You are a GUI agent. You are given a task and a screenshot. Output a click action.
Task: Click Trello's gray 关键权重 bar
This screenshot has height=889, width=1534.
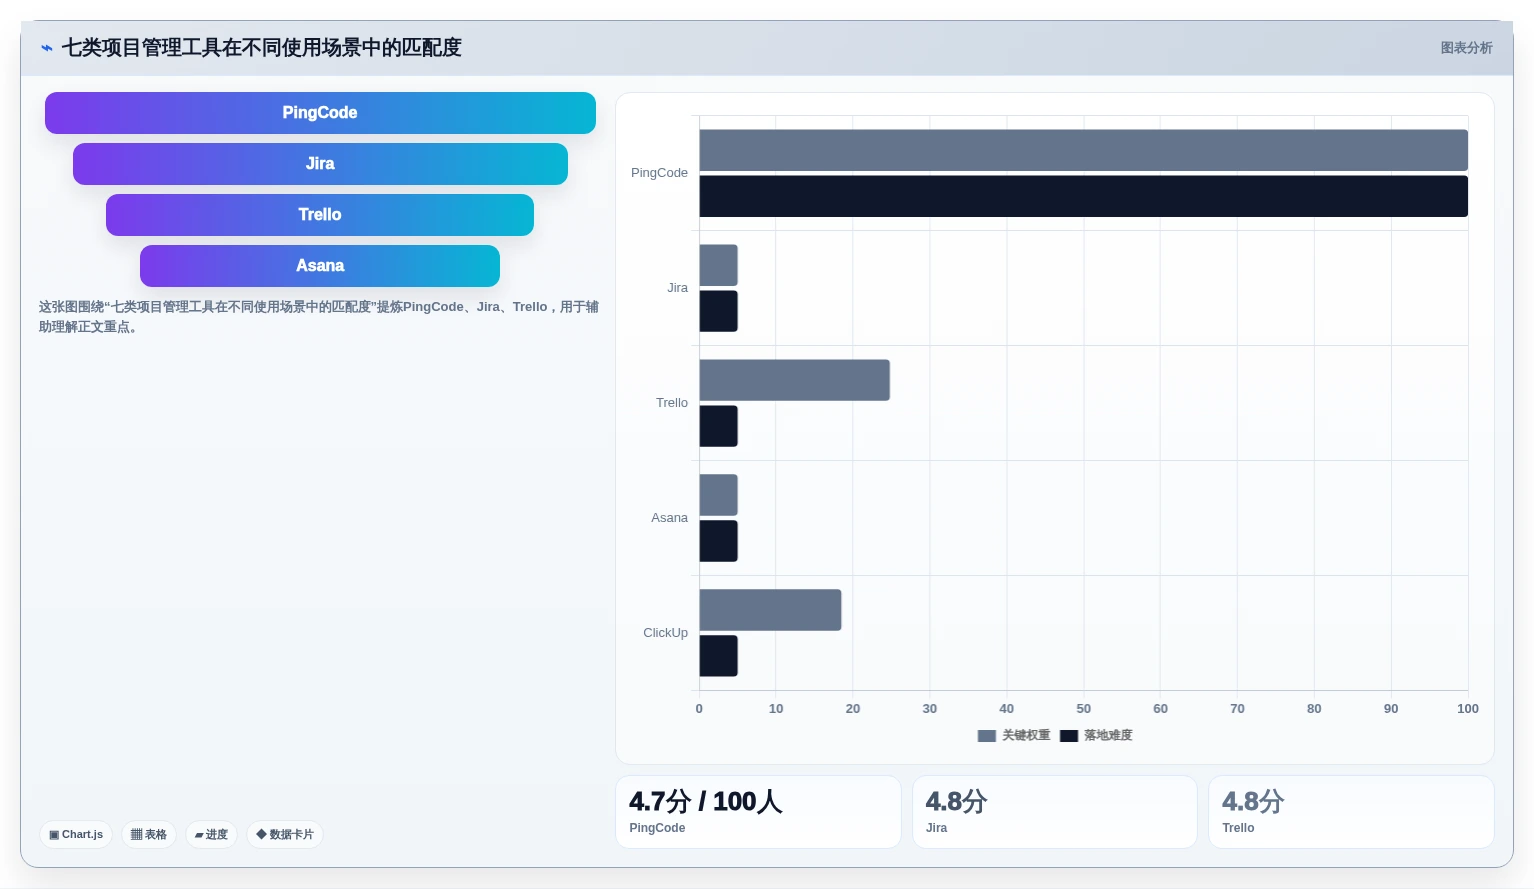(x=794, y=380)
